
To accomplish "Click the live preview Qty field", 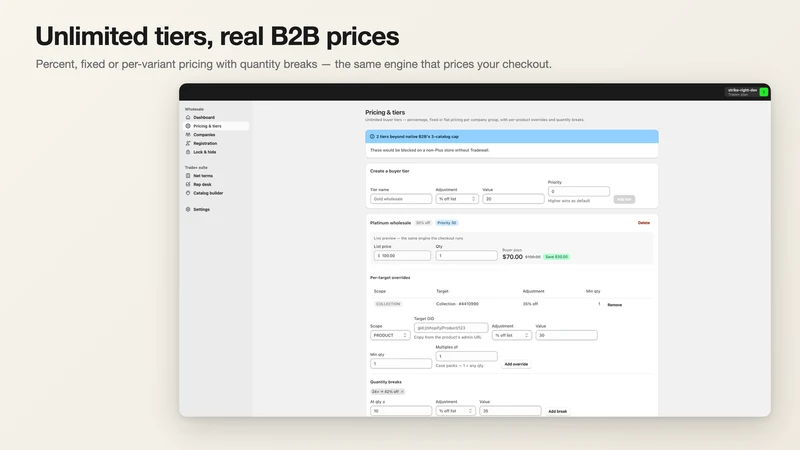I will point(466,256).
